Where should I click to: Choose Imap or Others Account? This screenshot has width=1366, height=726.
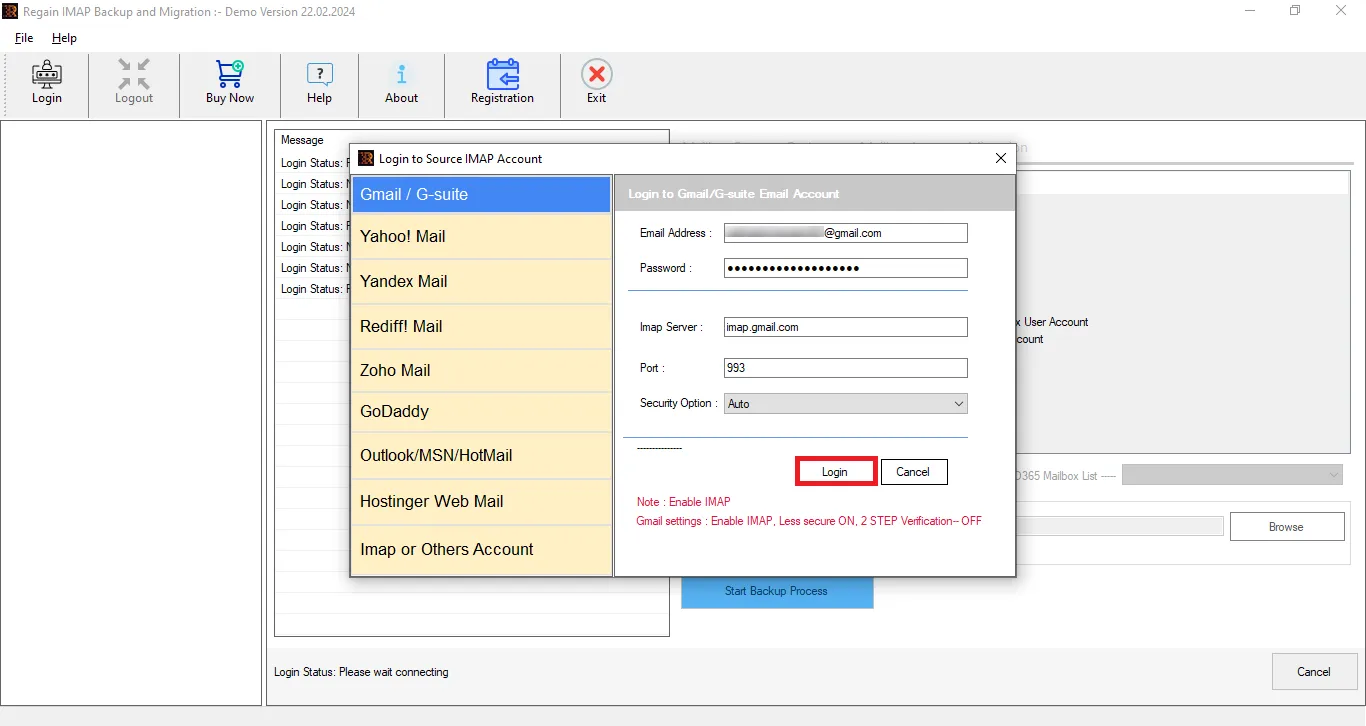(x=481, y=549)
